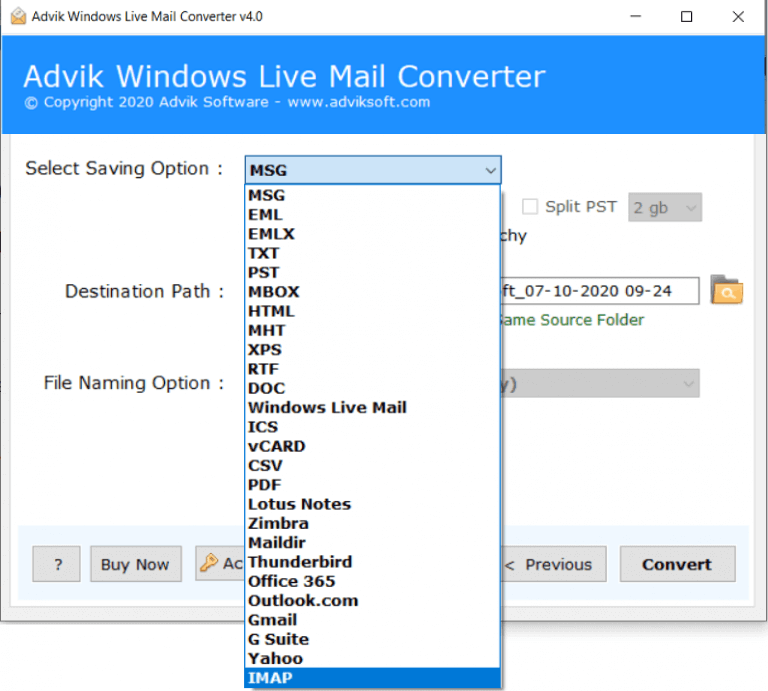Screen dimensions: 768x691
Task: Select EMLX format in the list
Action: click(x=372, y=234)
